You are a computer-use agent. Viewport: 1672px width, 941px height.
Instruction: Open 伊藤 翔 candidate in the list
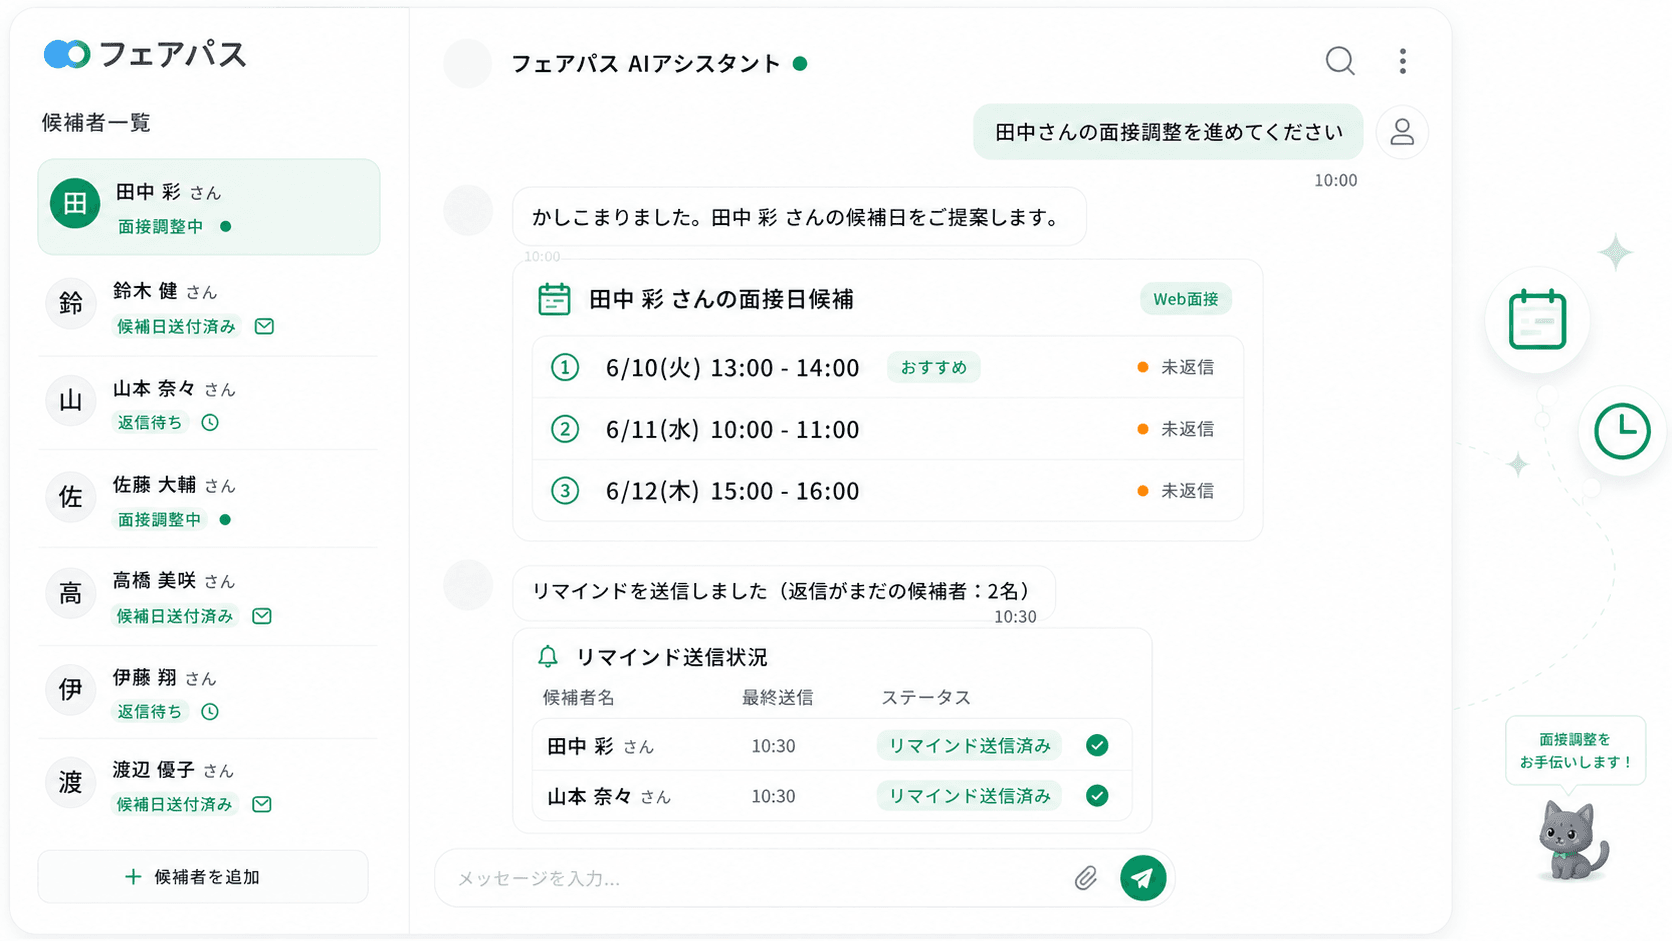click(209, 693)
